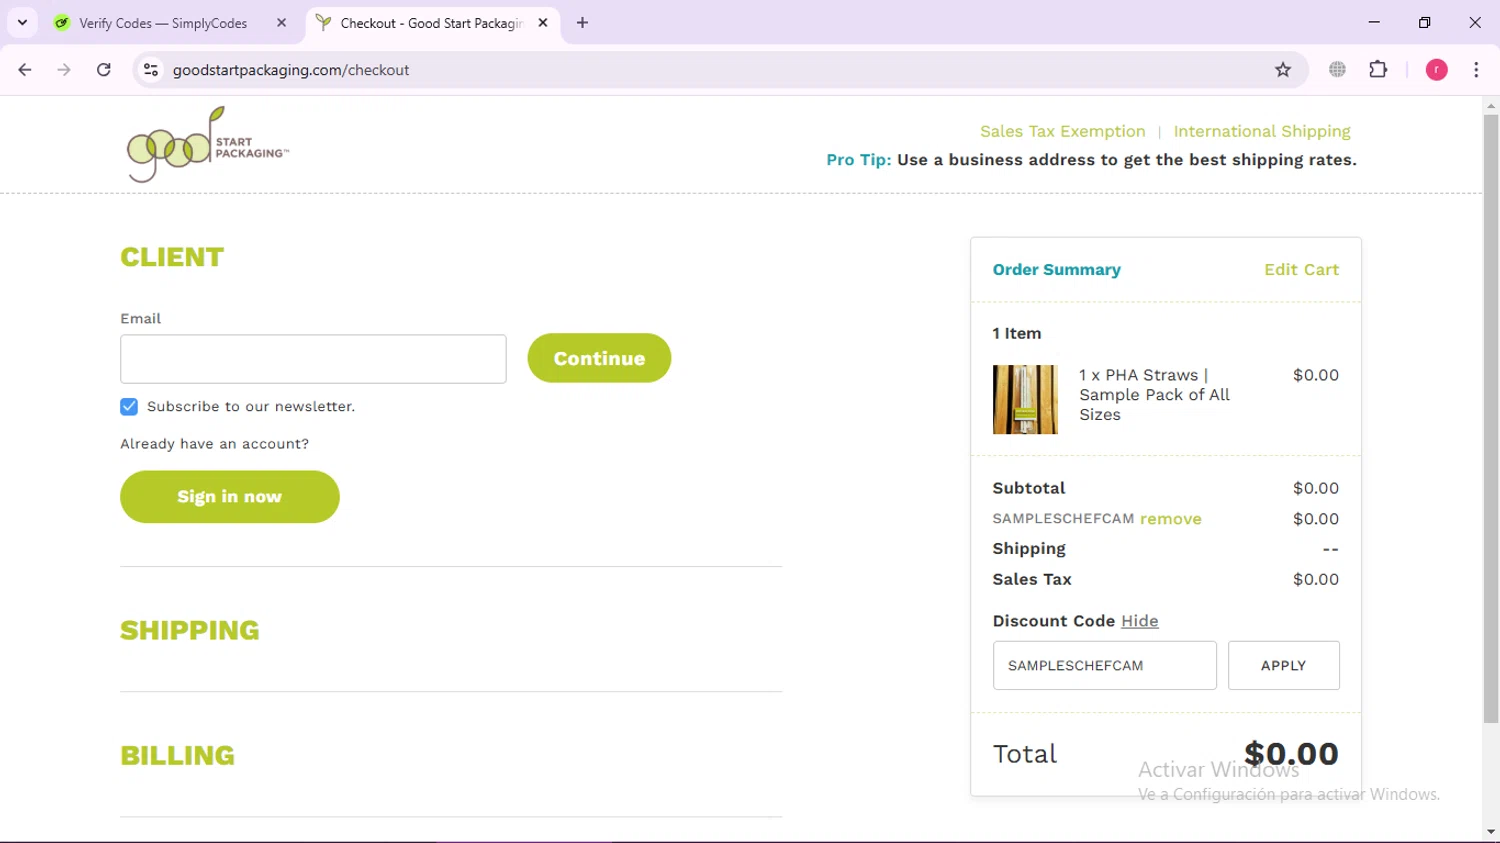Click the CLIENT section heading
The image size is (1500, 843).
pyautogui.click(x=172, y=257)
